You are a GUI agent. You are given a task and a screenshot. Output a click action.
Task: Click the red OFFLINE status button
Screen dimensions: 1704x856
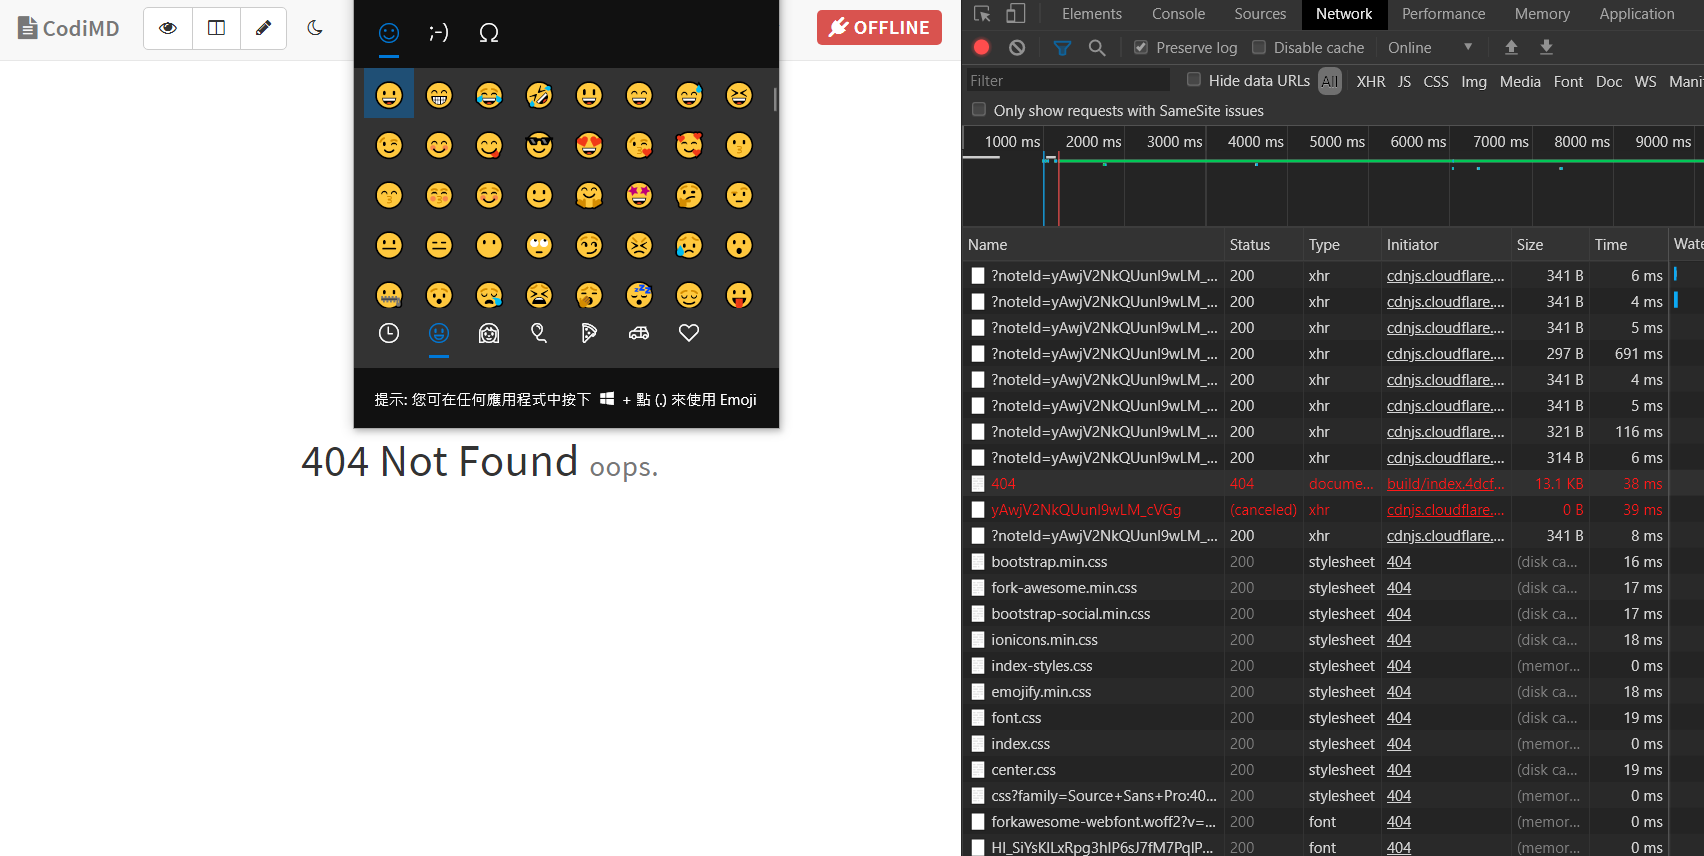pyautogui.click(x=879, y=28)
